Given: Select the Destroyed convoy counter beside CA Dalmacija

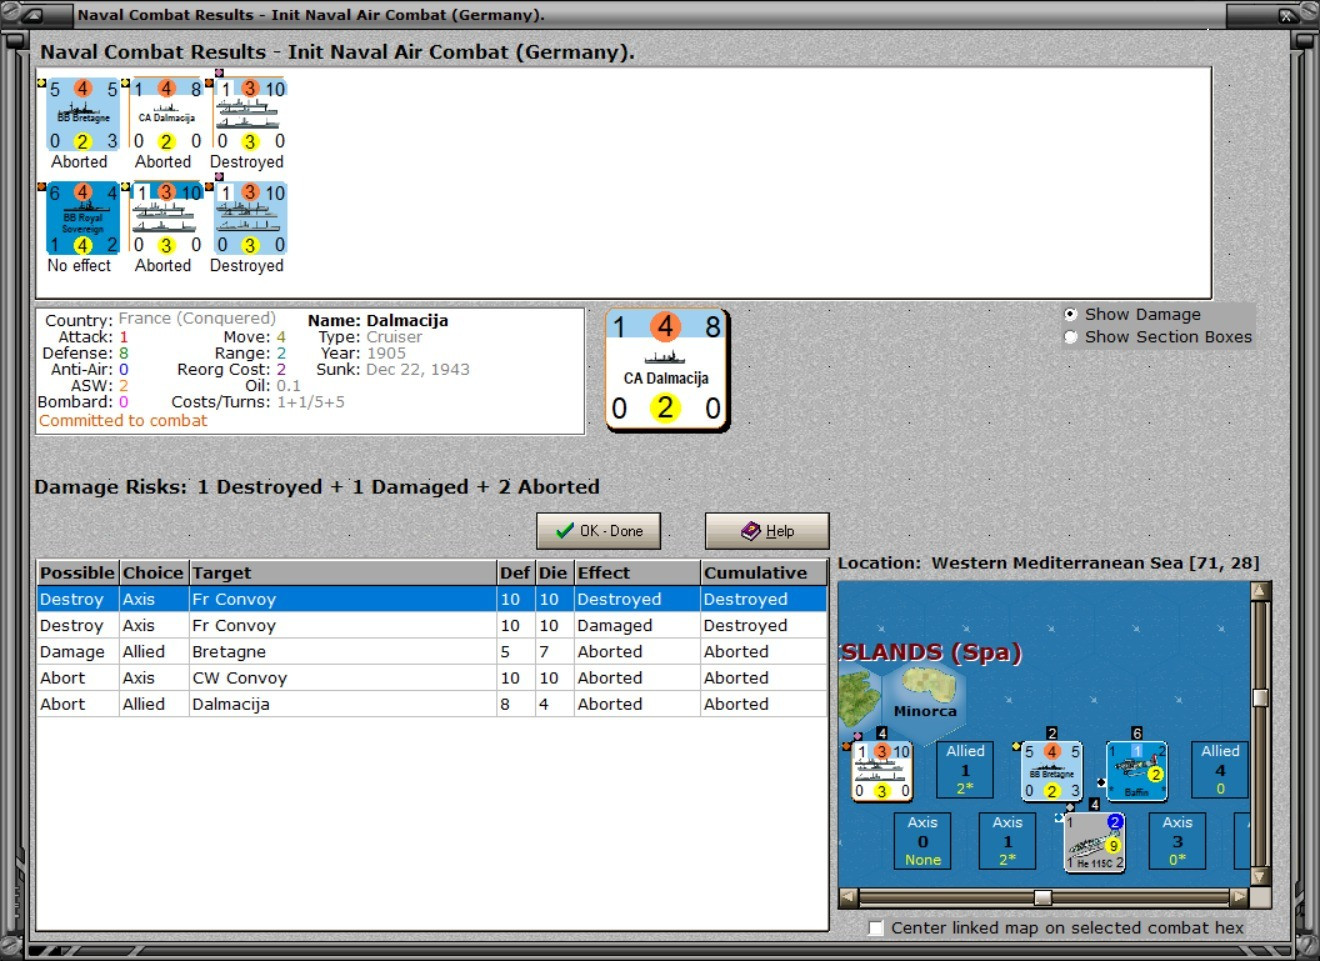Looking at the screenshot, I should pyautogui.click(x=250, y=114).
